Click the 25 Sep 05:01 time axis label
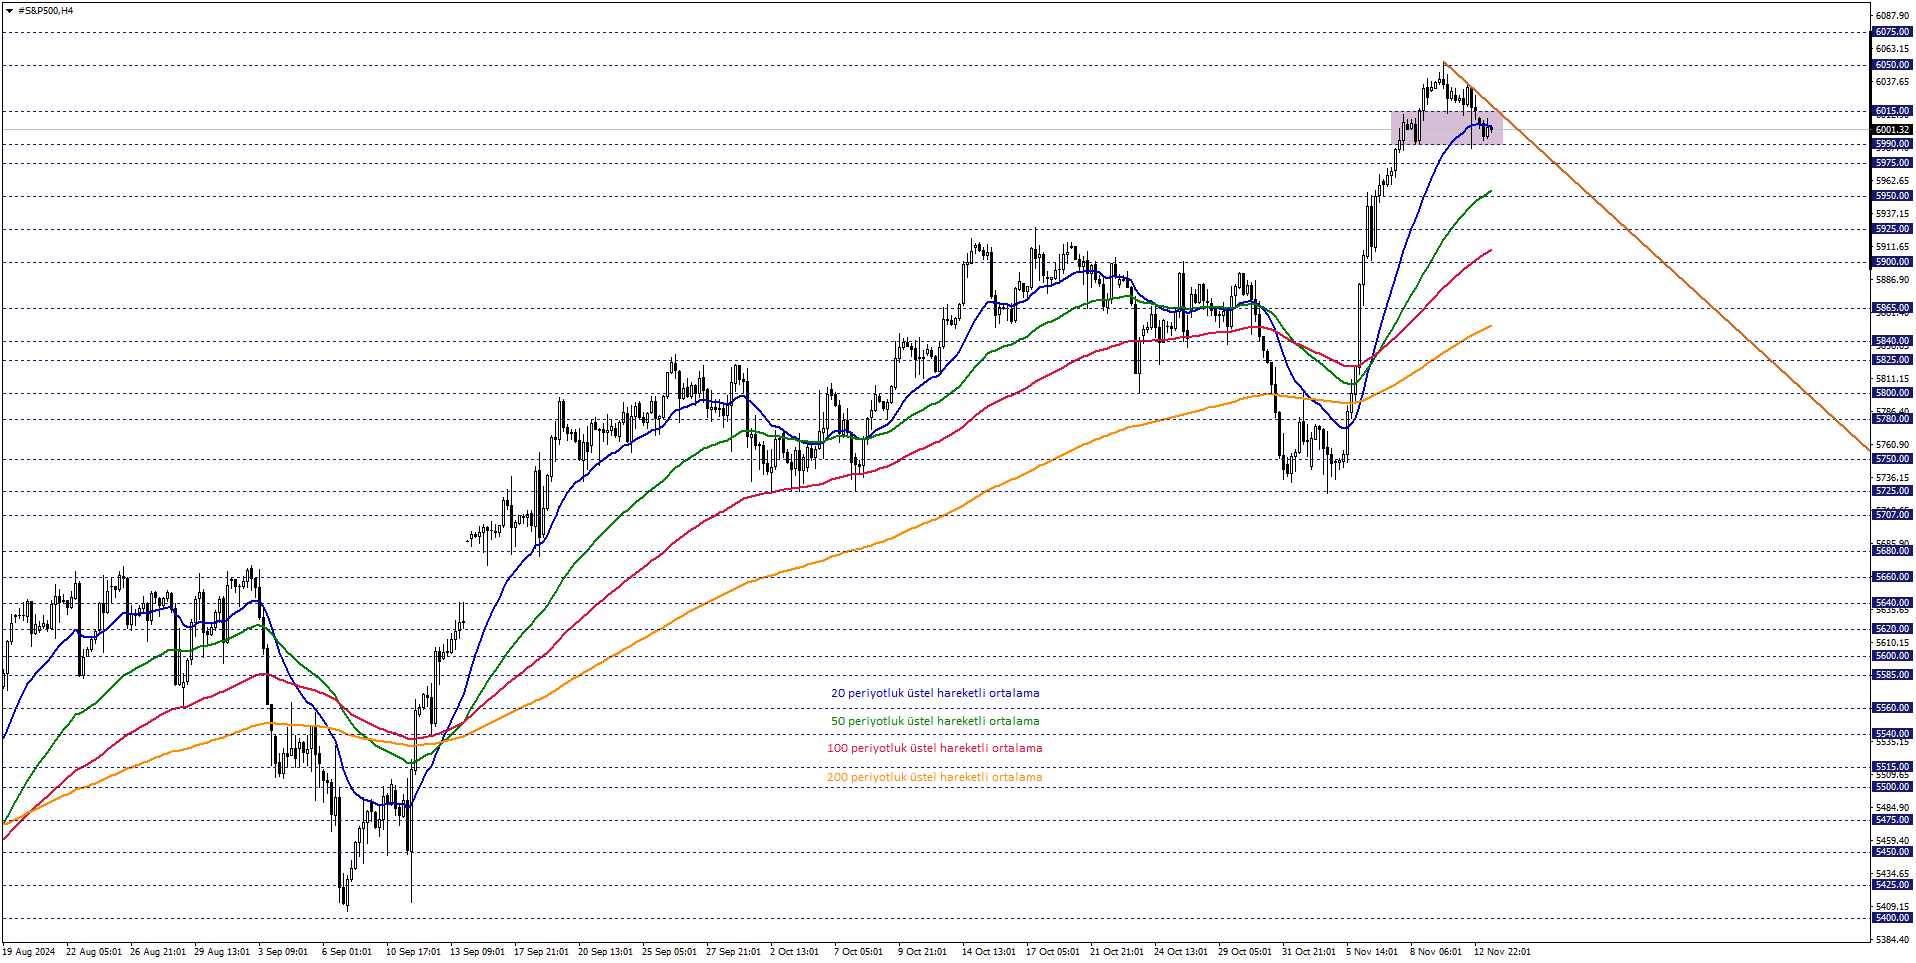Viewport: 1916px width, 963px height. pyautogui.click(x=669, y=952)
